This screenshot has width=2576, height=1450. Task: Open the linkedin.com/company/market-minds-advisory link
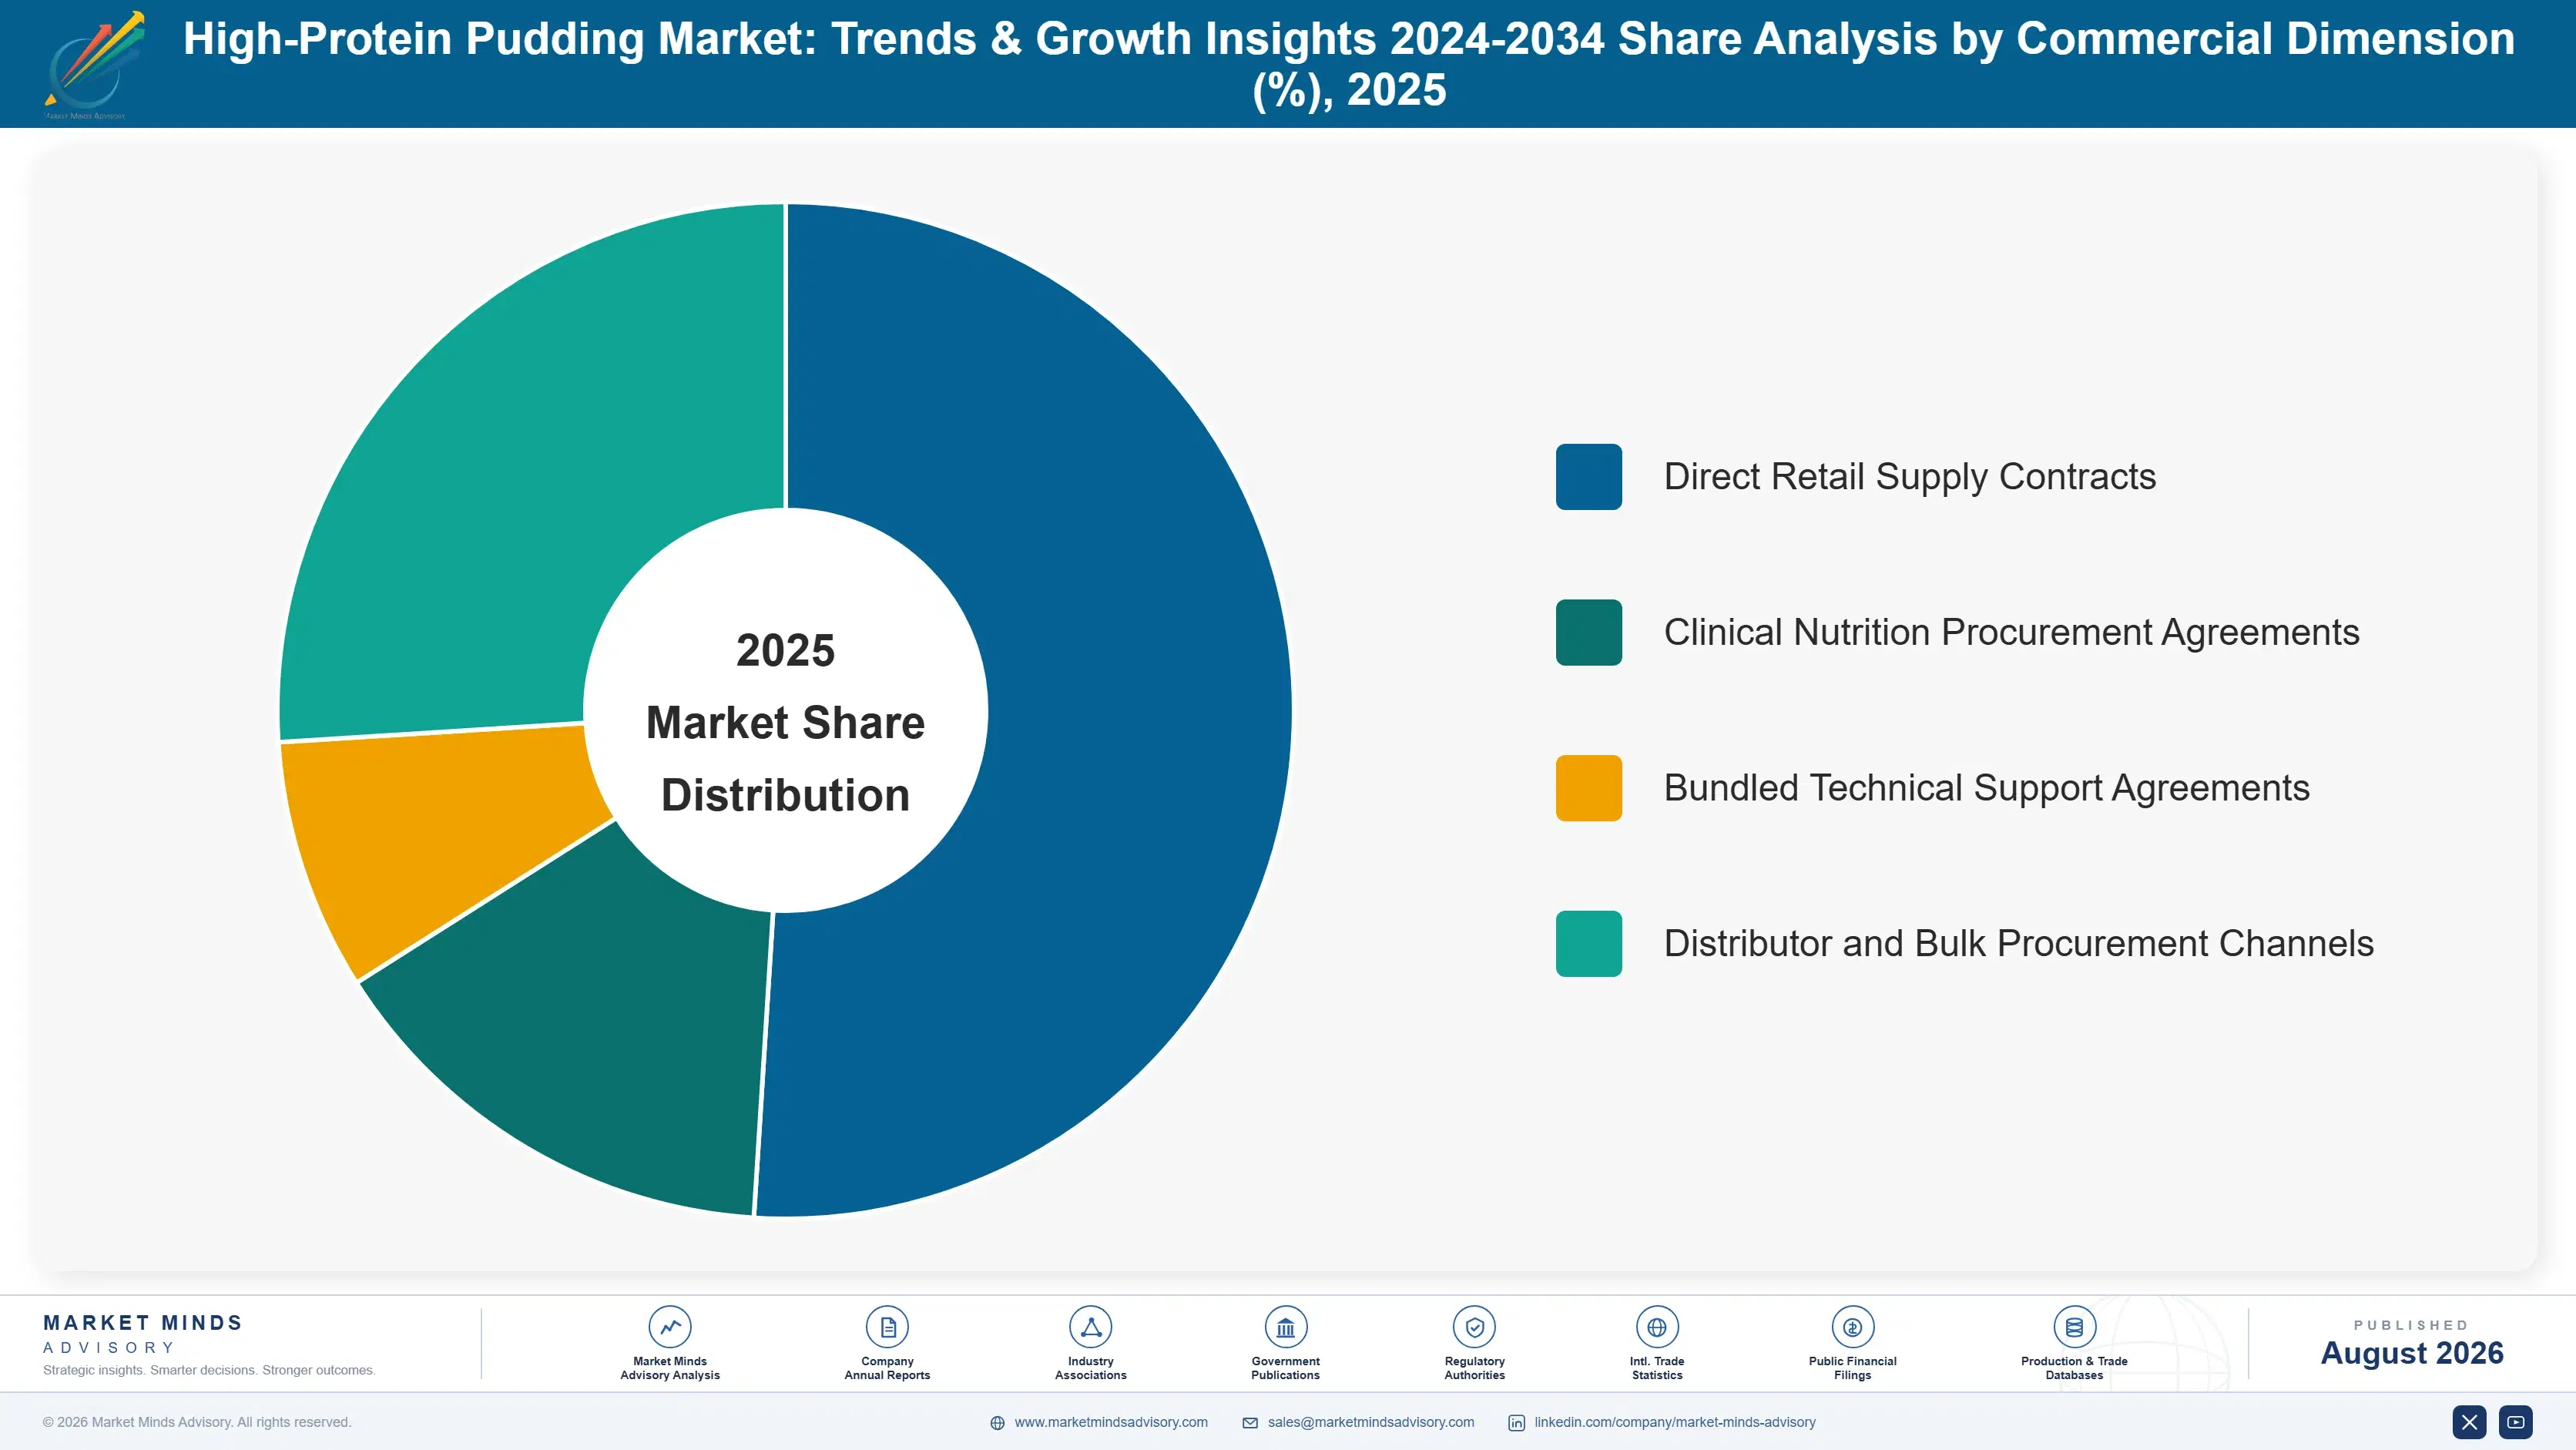click(1675, 1422)
